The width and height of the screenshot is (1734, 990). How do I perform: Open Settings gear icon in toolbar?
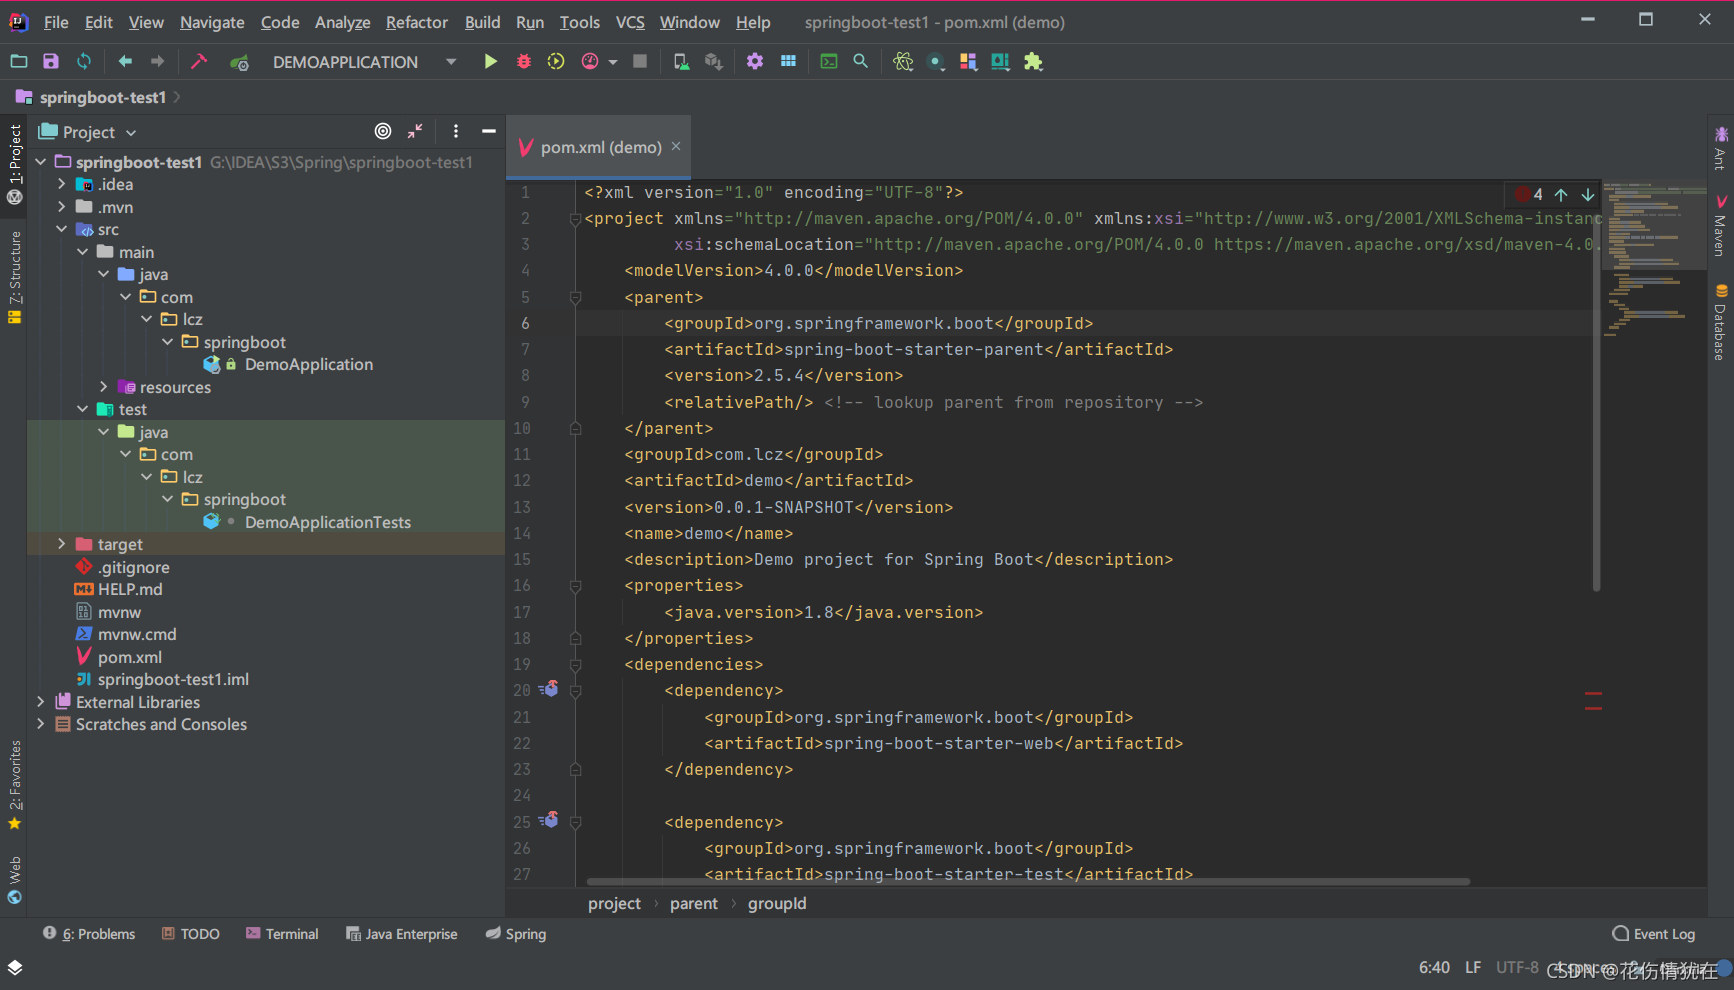[755, 62]
